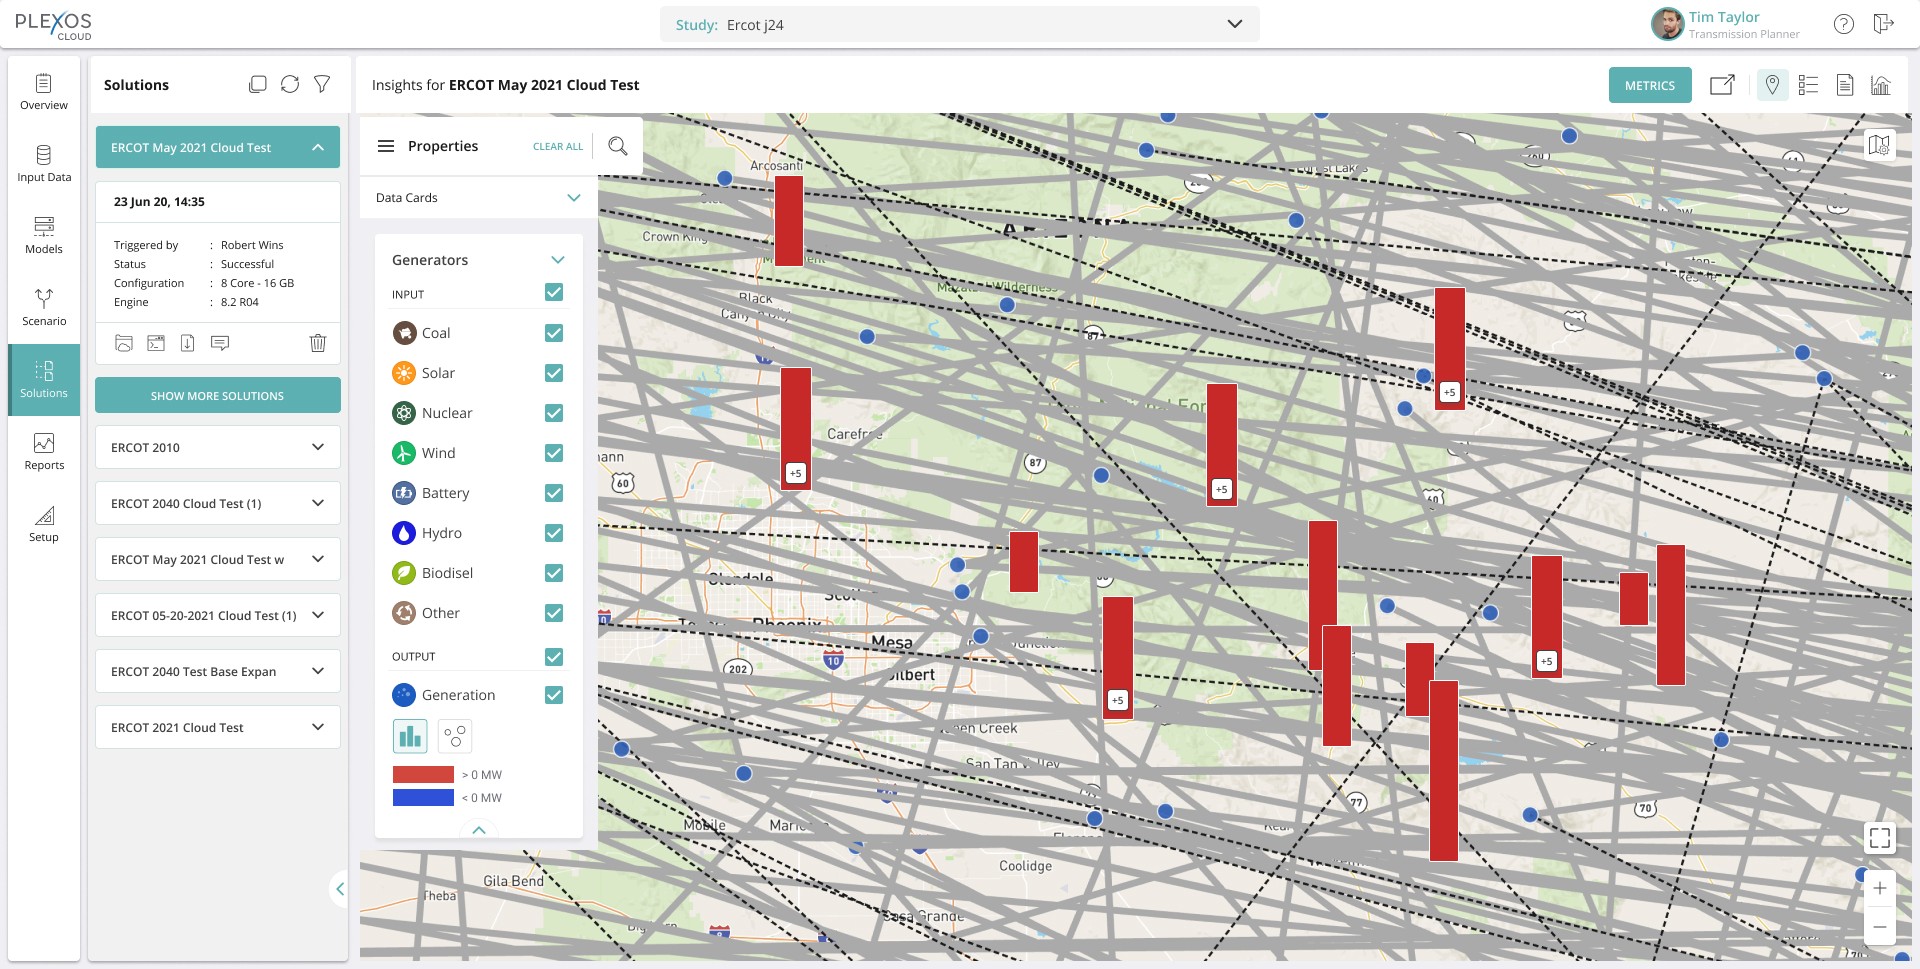Screen dimensions: 1920x969
Task: Open Setup in the sidebar
Action: point(44,524)
